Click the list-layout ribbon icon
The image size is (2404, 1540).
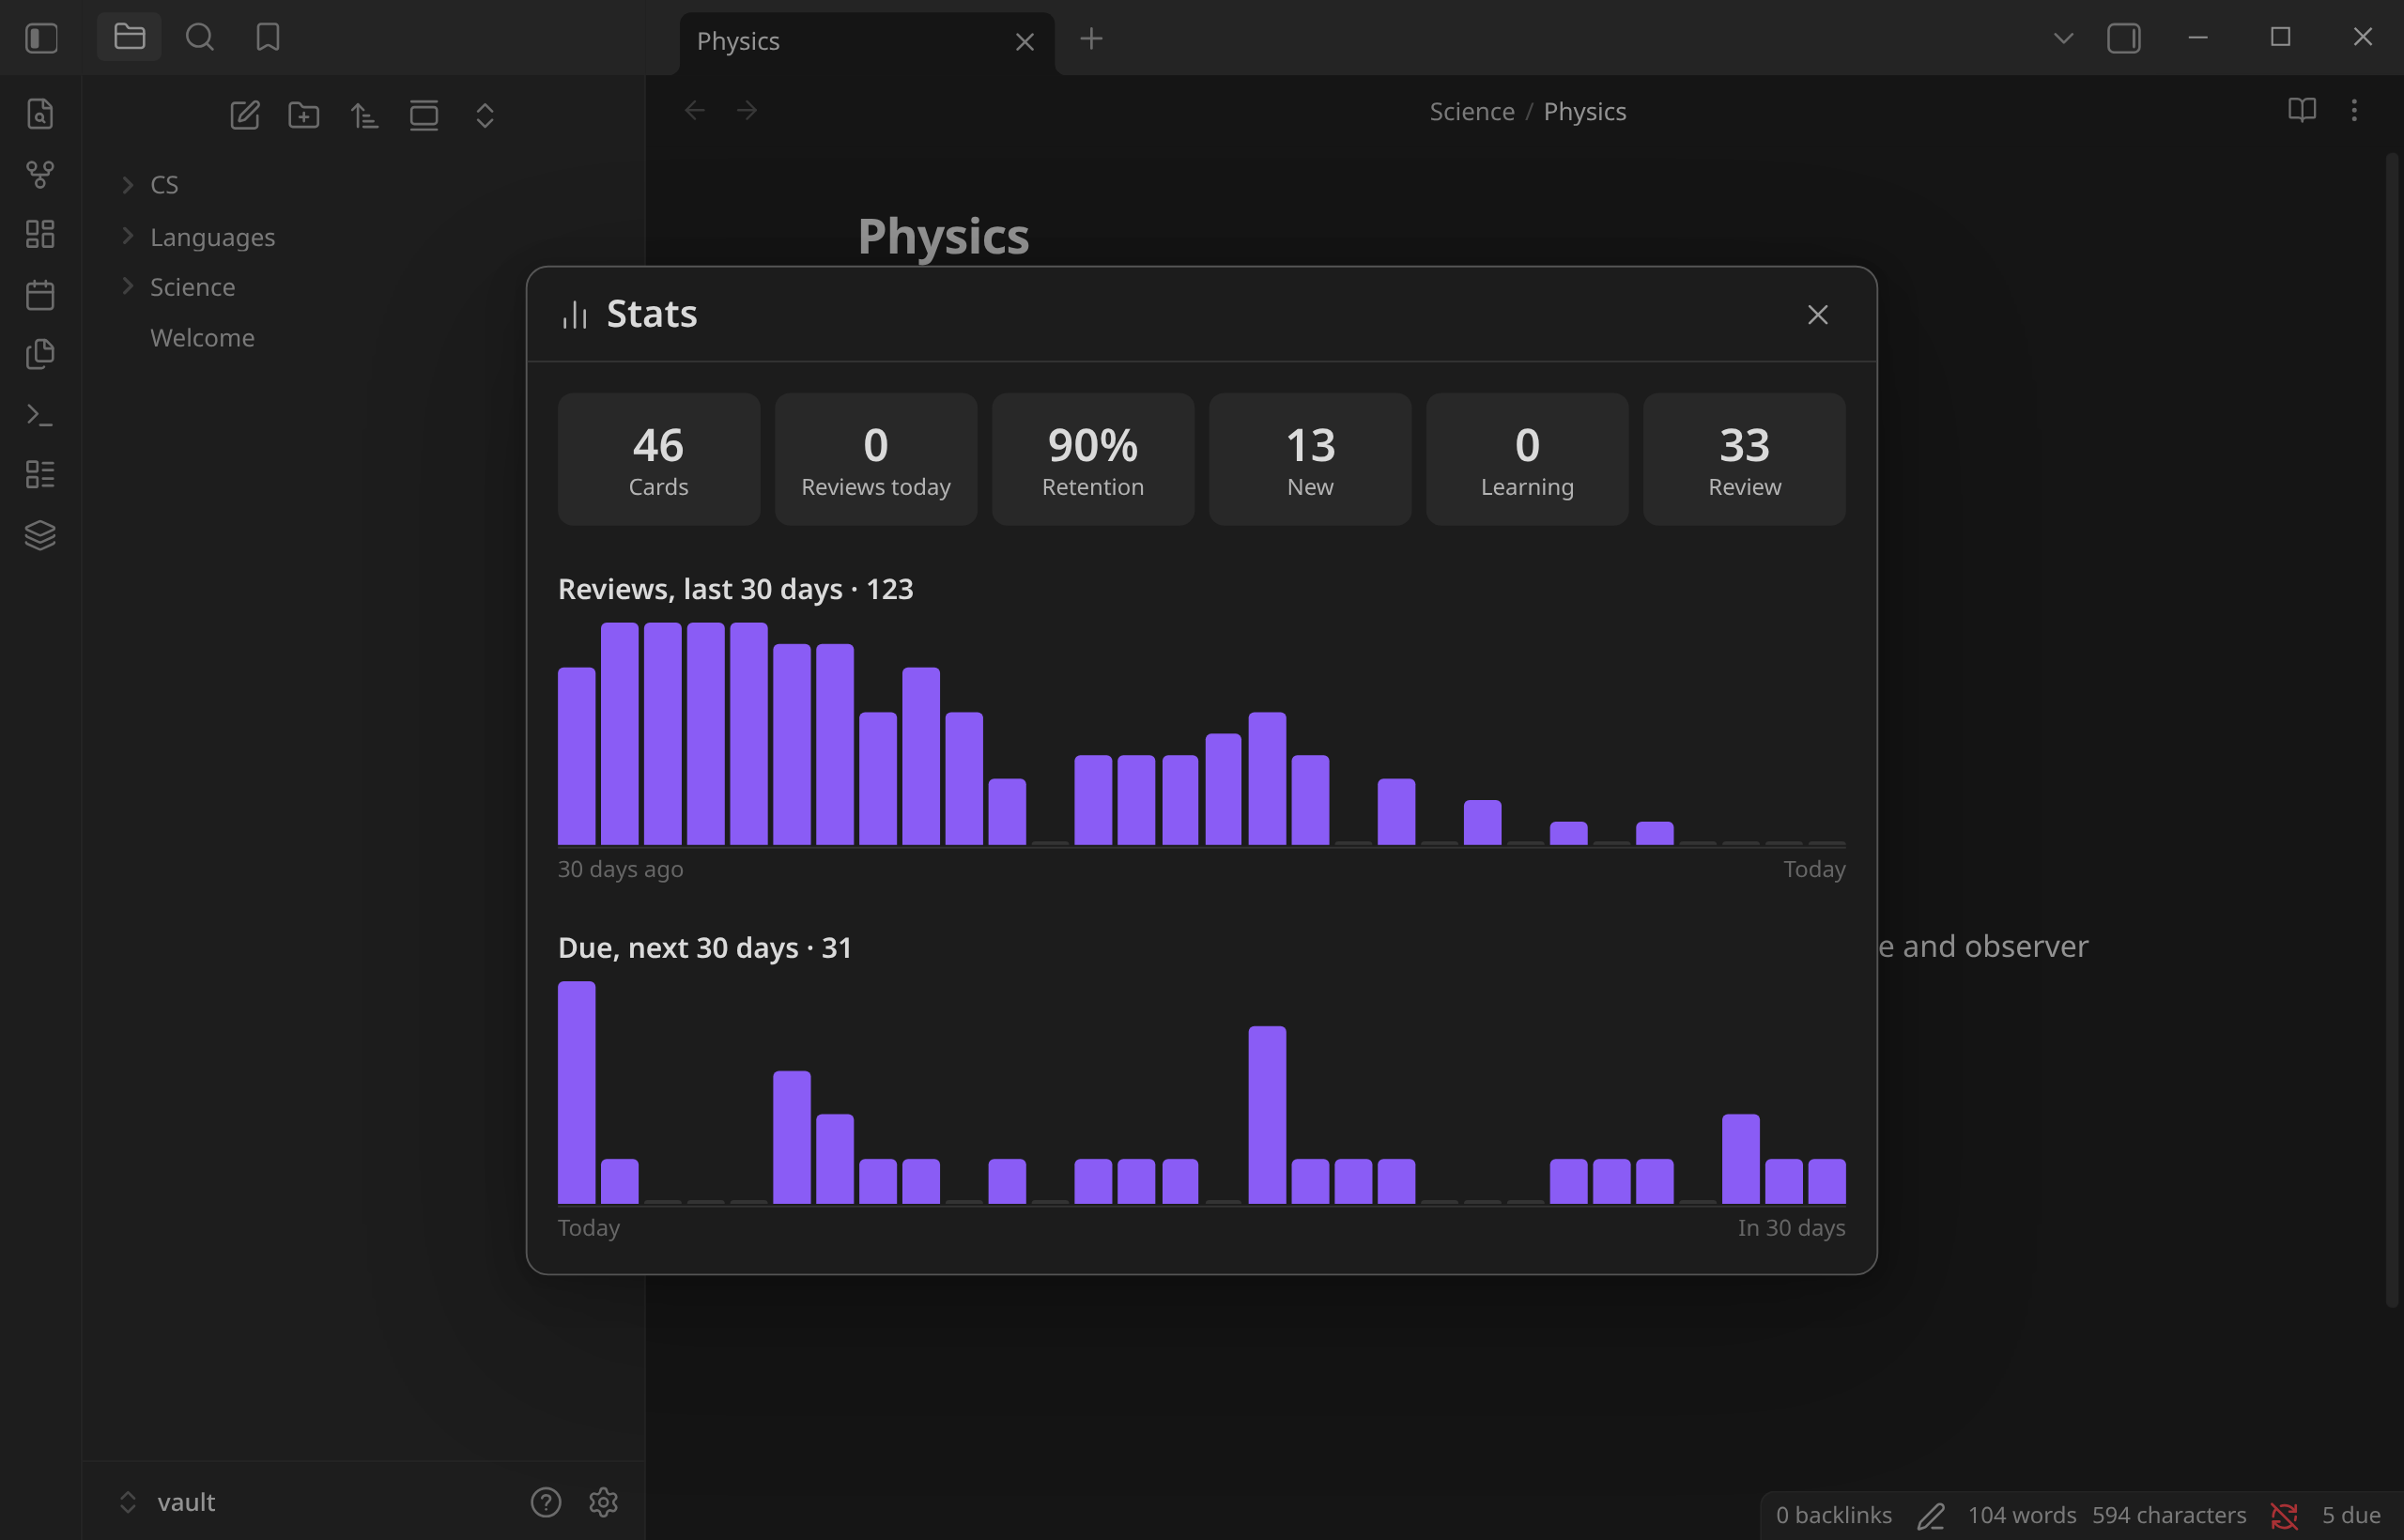coord(40,474)
